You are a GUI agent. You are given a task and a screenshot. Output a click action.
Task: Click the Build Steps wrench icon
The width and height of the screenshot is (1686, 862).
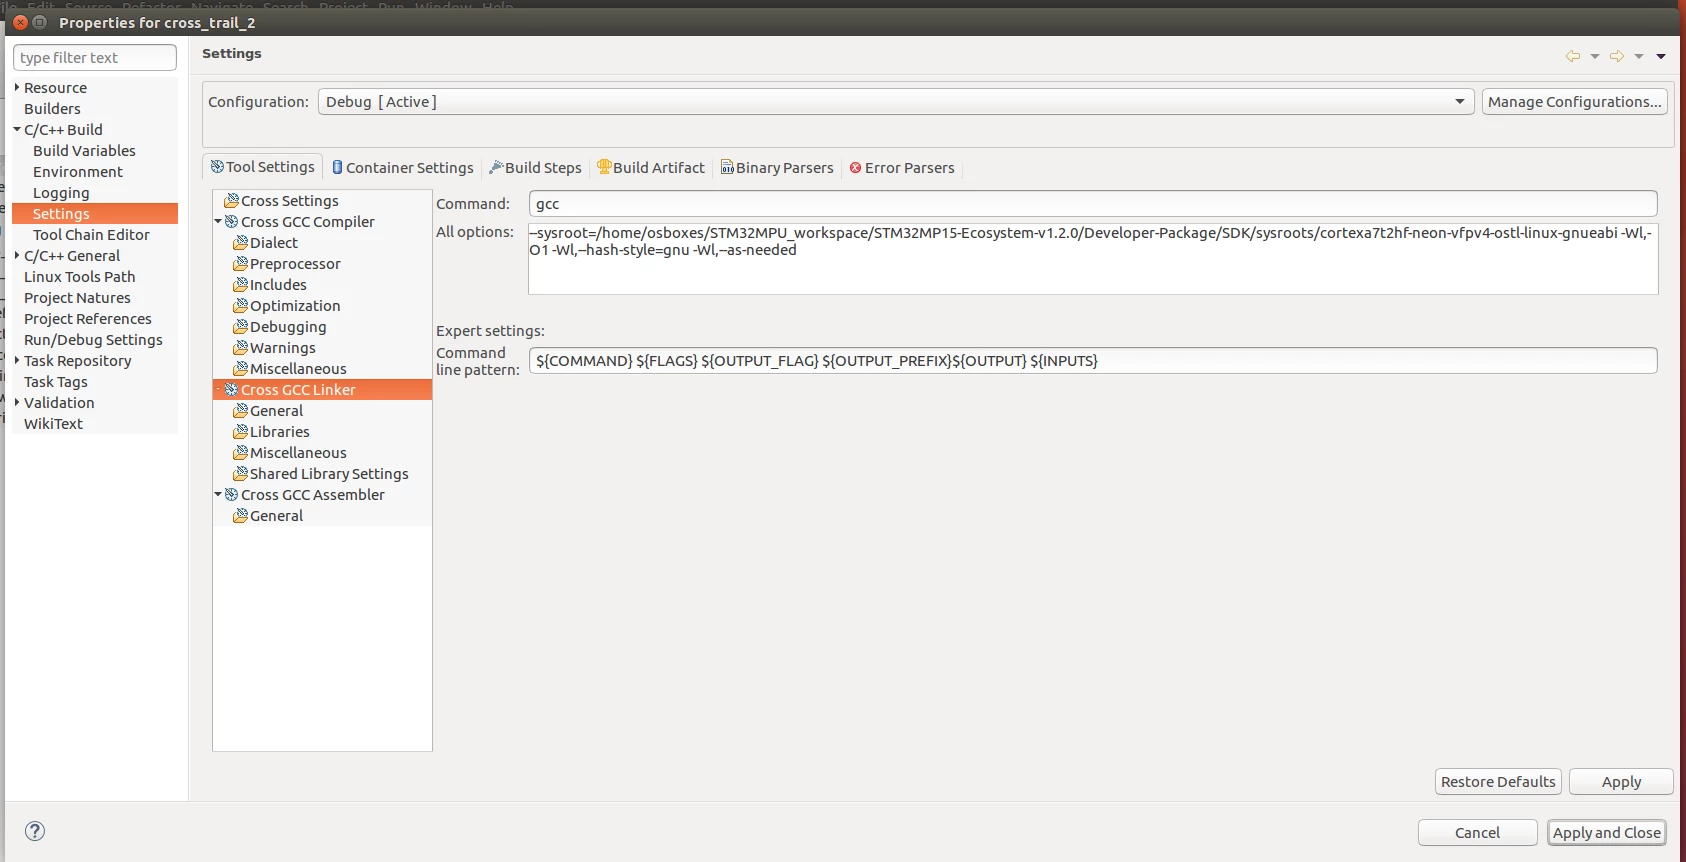(x=496, y=167)
